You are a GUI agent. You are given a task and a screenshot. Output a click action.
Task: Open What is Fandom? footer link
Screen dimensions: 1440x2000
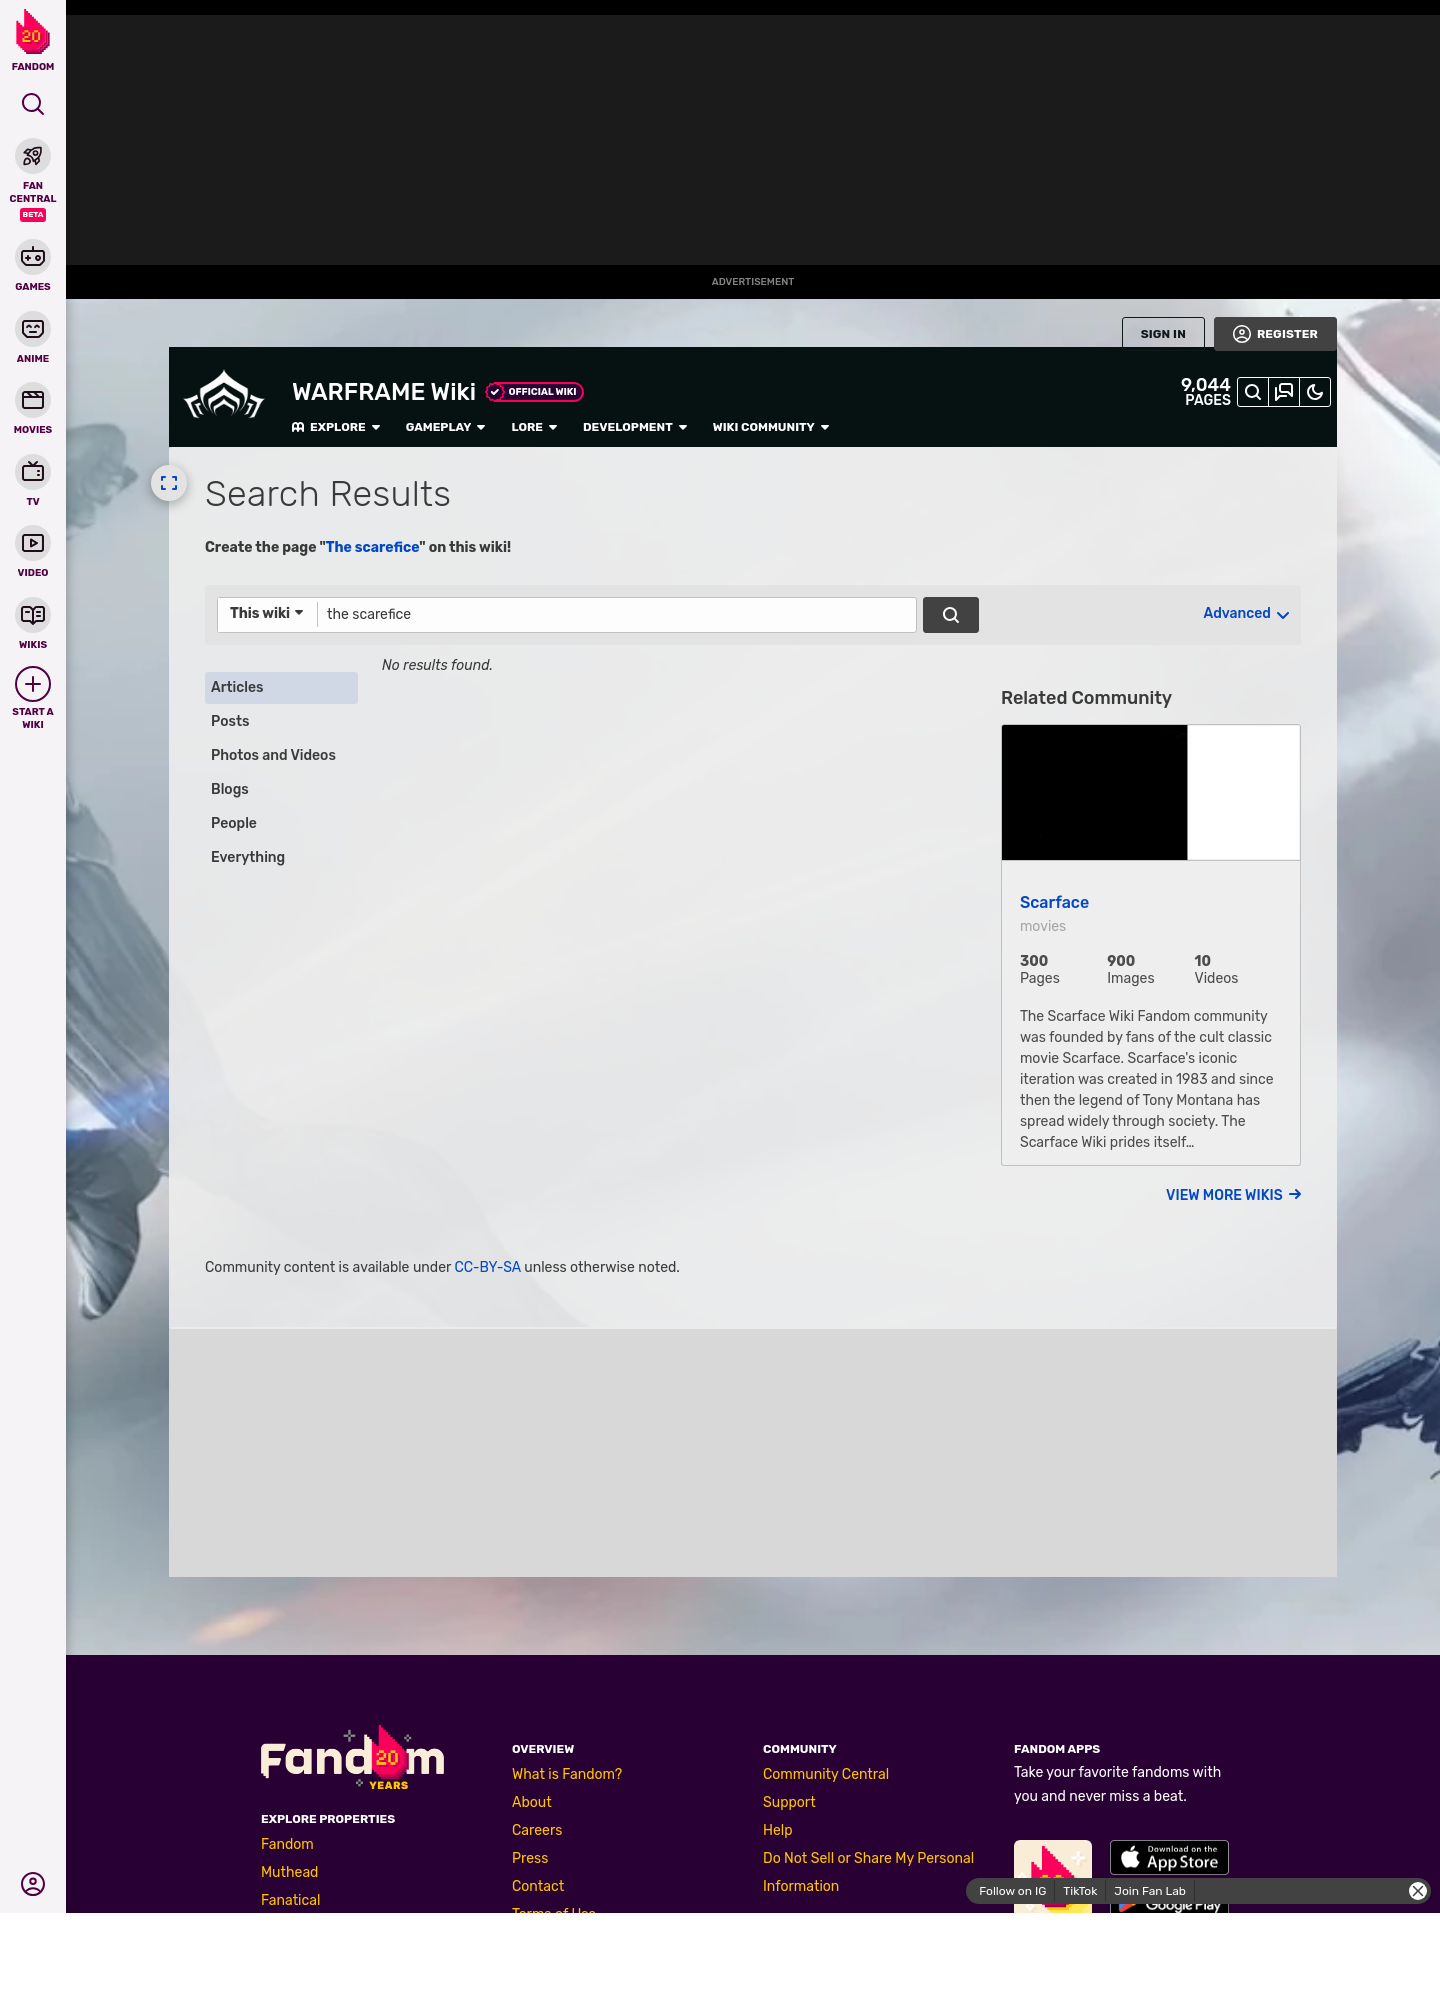pos(567,1774)
